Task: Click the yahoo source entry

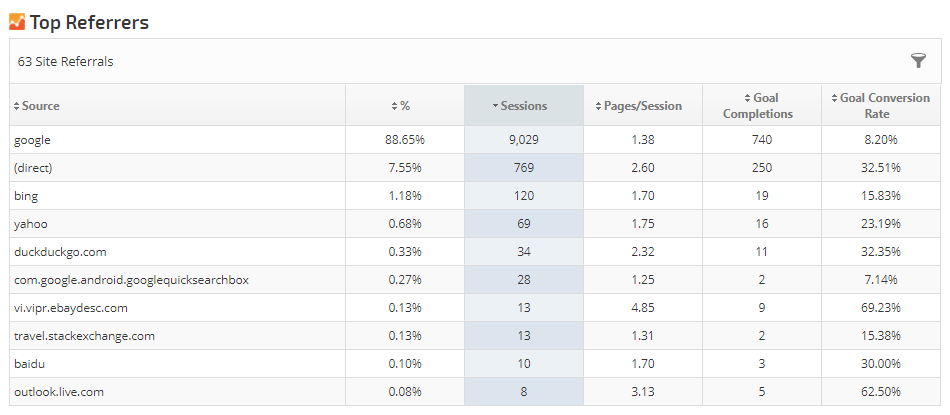Action: tap(30, 224)
